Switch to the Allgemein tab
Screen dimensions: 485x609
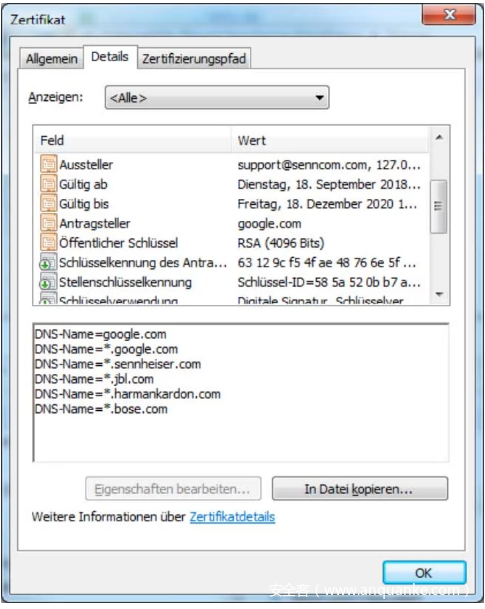[52, 59]
